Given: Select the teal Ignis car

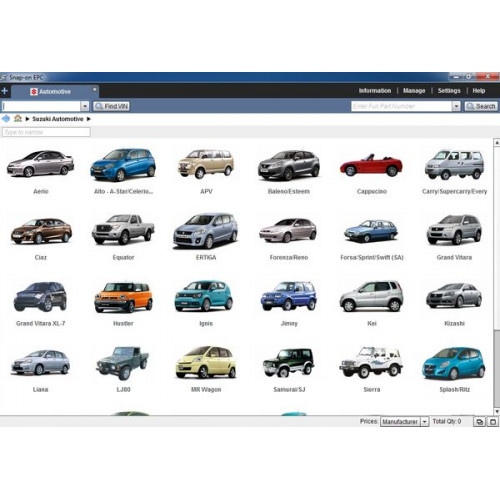Looking at the screenshot, I should (x=204, y=296).
